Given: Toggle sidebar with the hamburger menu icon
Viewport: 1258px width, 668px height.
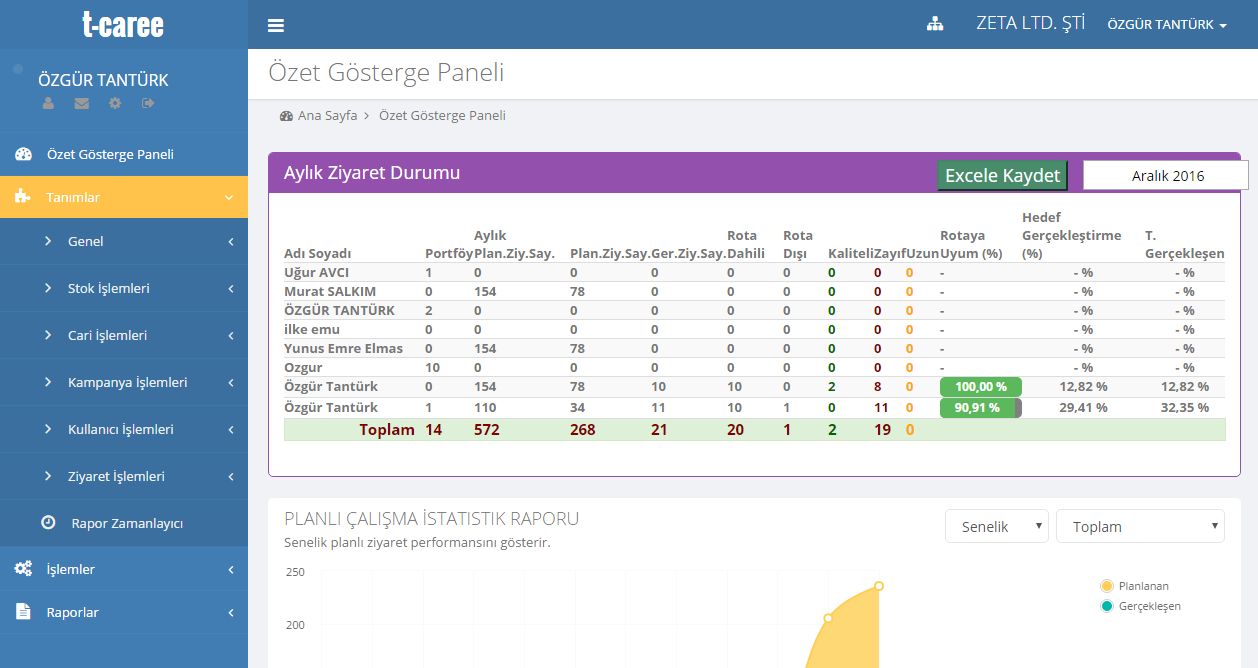Looking at the screenshot, I should (x=276, y=26).
